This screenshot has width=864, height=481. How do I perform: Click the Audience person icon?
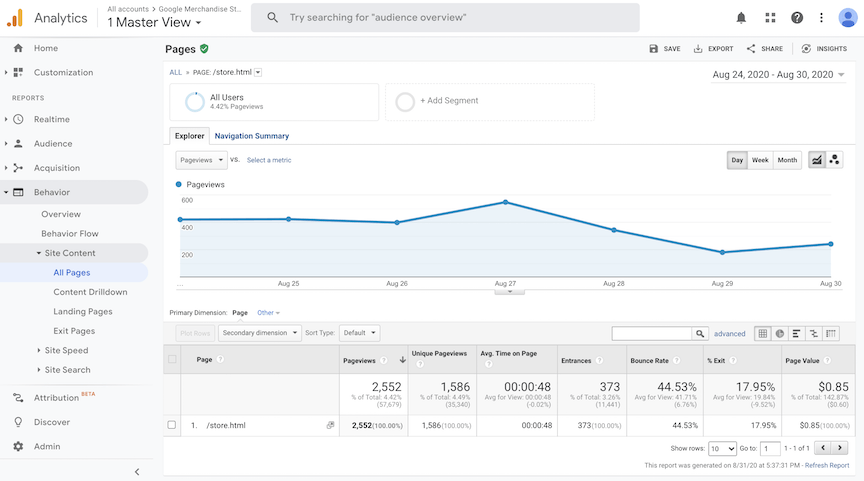[x=18, y=143]
